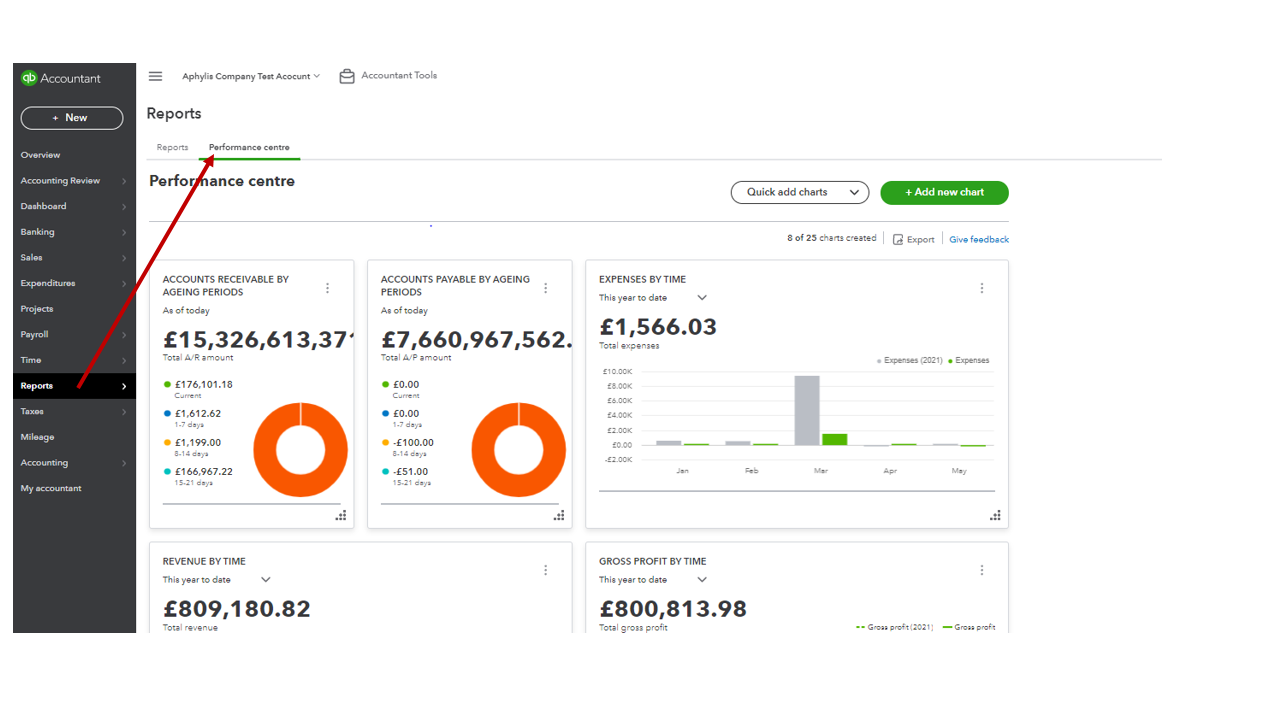Toggle the hamburger navigation menu icon
This screenshot has width=1280, height=720.
155,76
